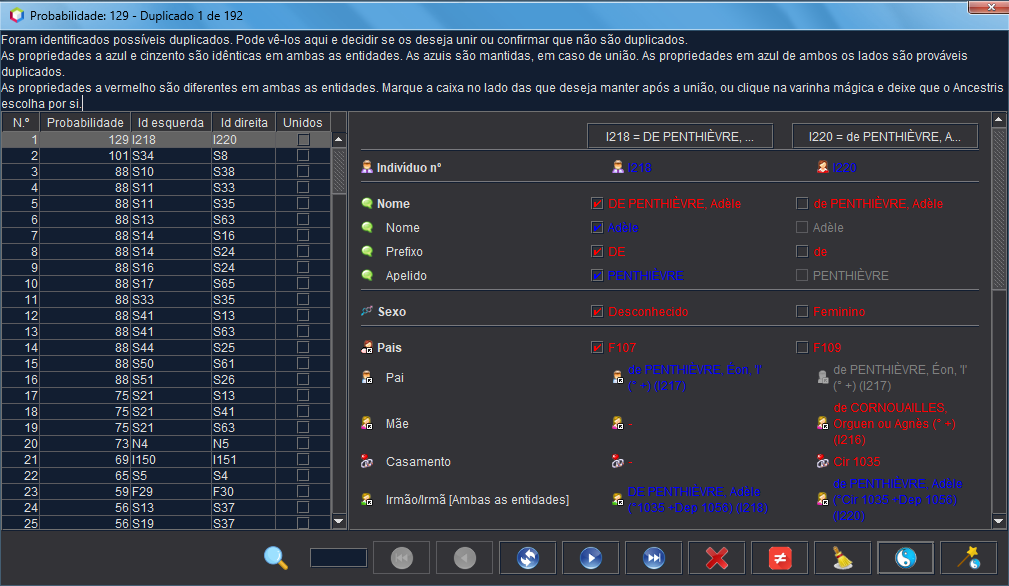Screen dimensions: 1009x586
Task: Uncheck the left DE PENTHIÈVRE, Adèle name checkbox
Action: pyautogui.click(x=598, y=204)
